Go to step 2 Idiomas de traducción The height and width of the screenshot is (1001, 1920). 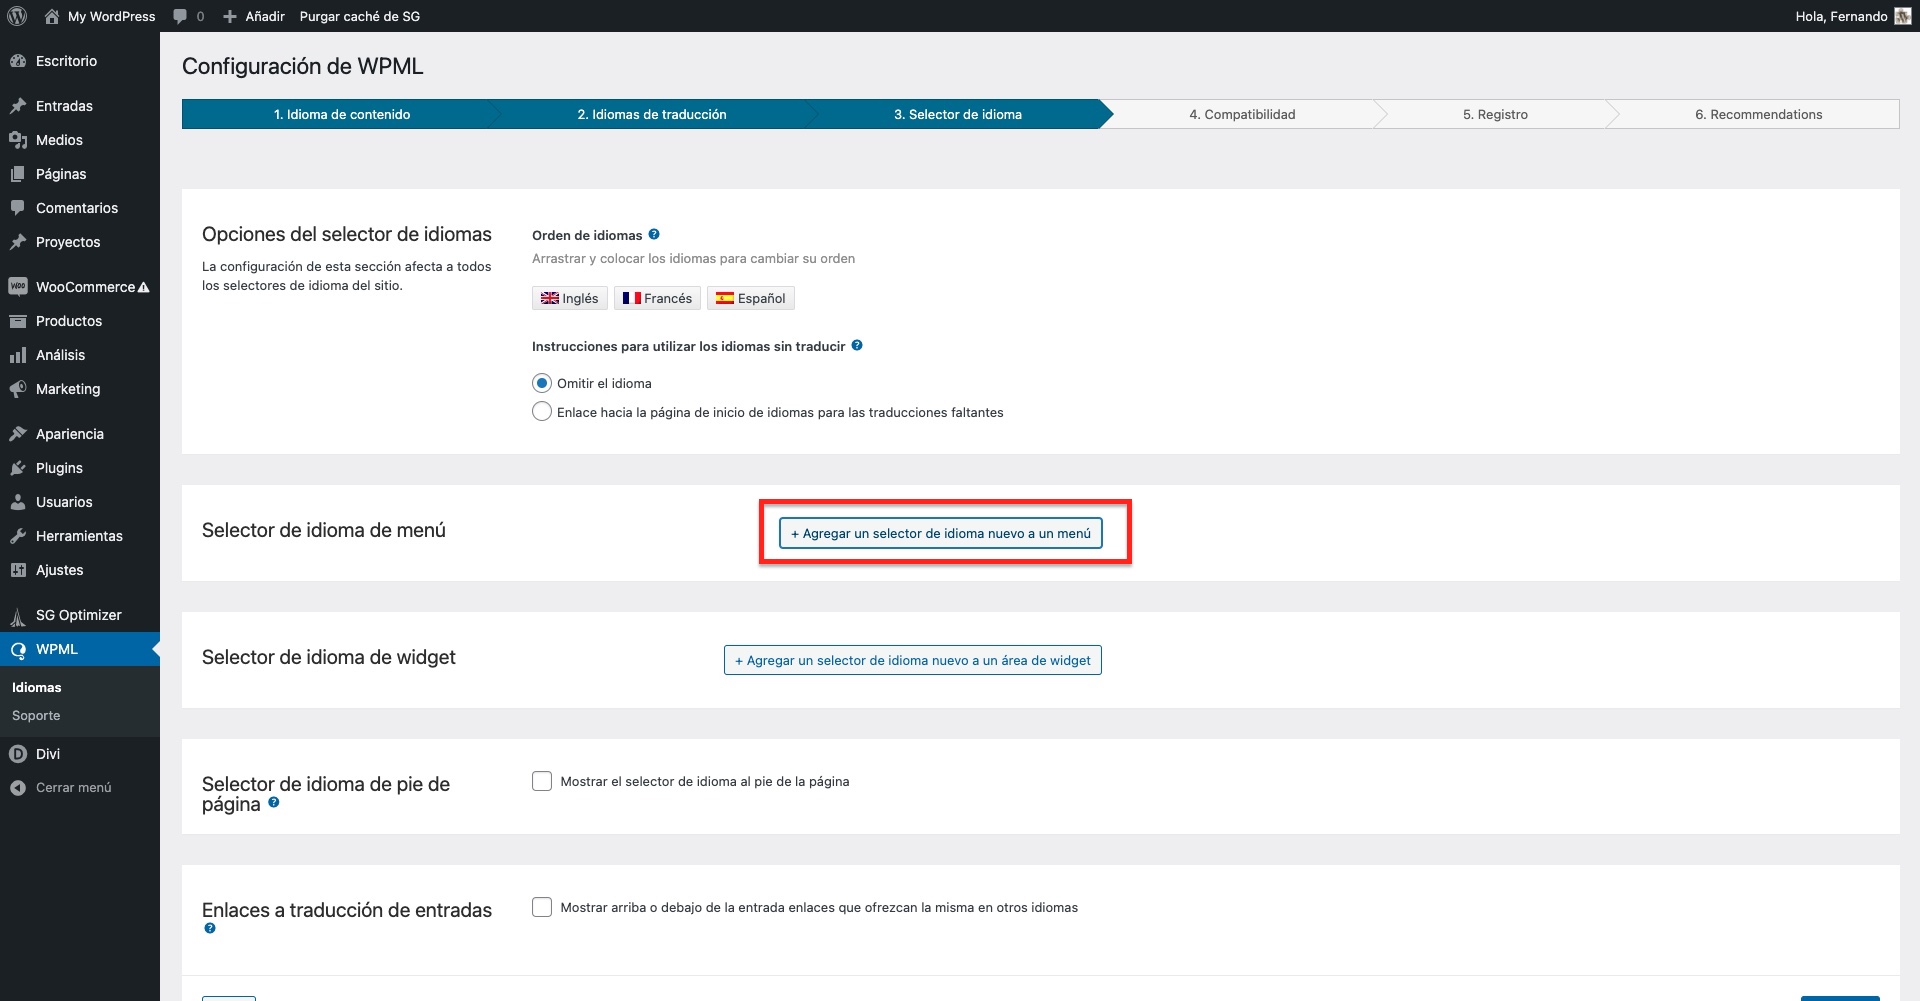[x=651, y=114]
